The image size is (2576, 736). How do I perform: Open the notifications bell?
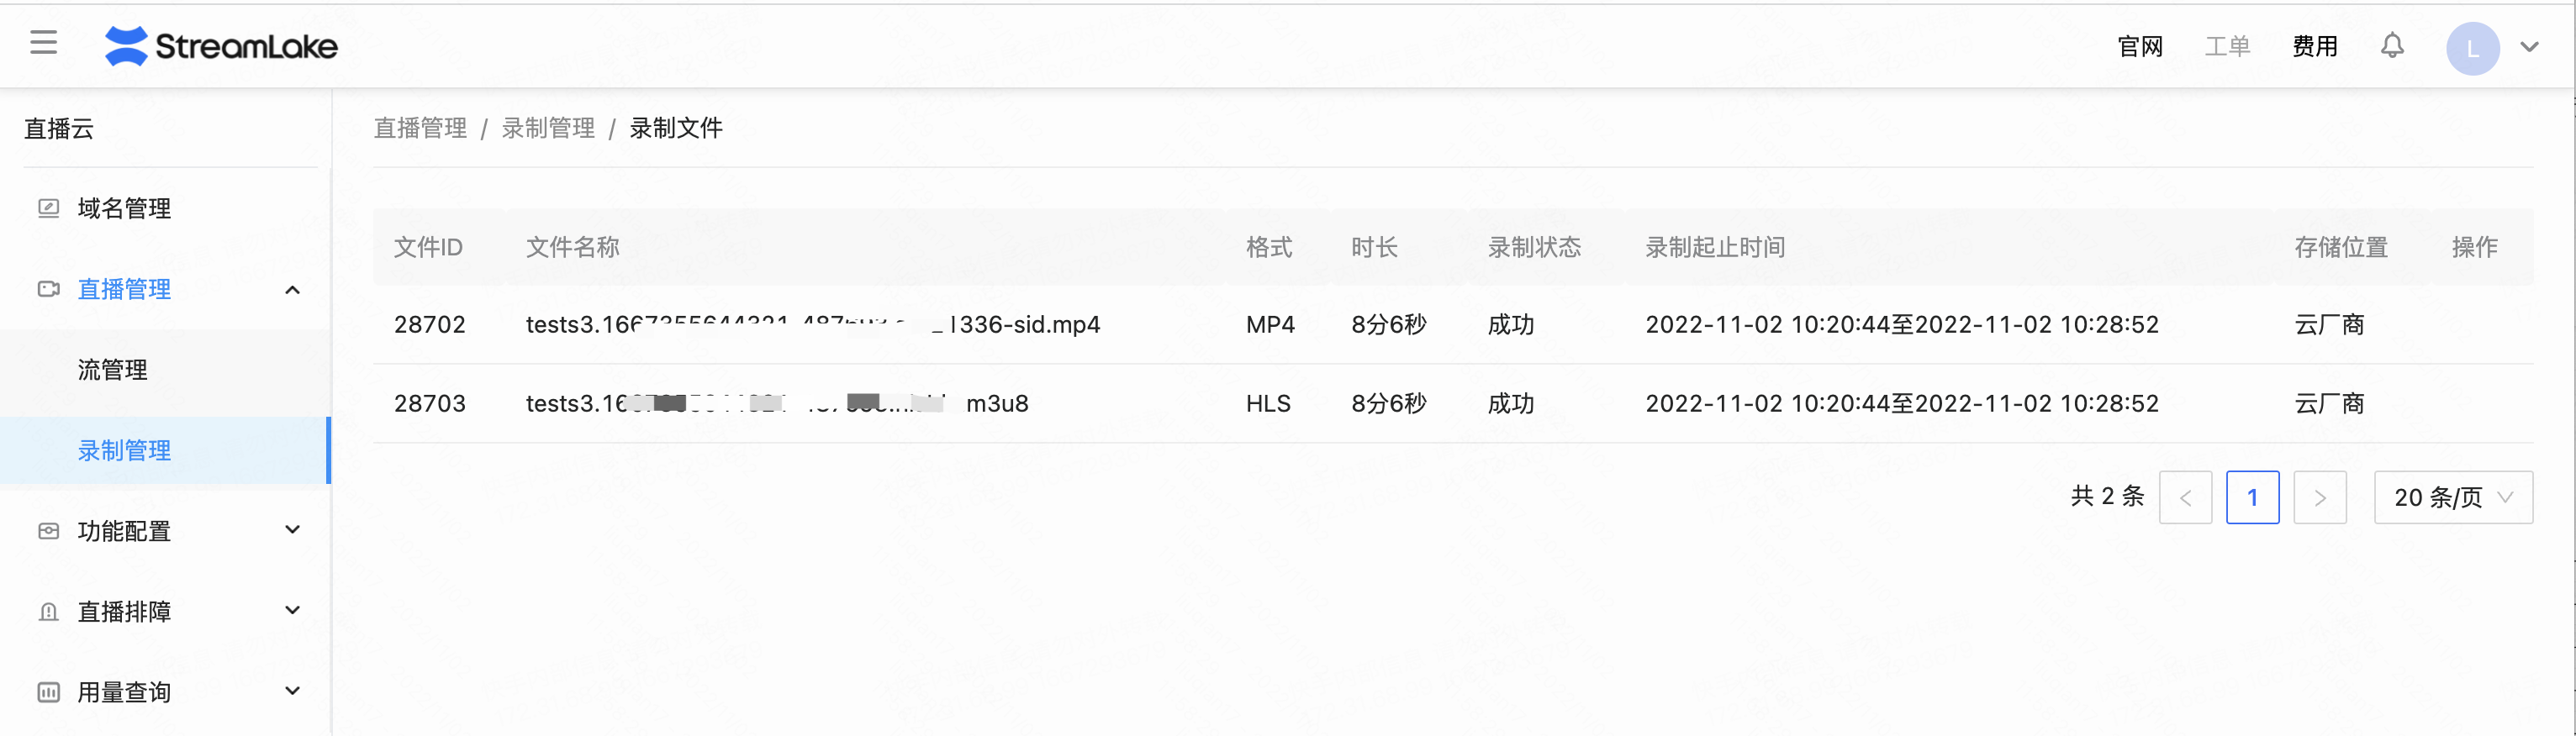coord(2391,46)
